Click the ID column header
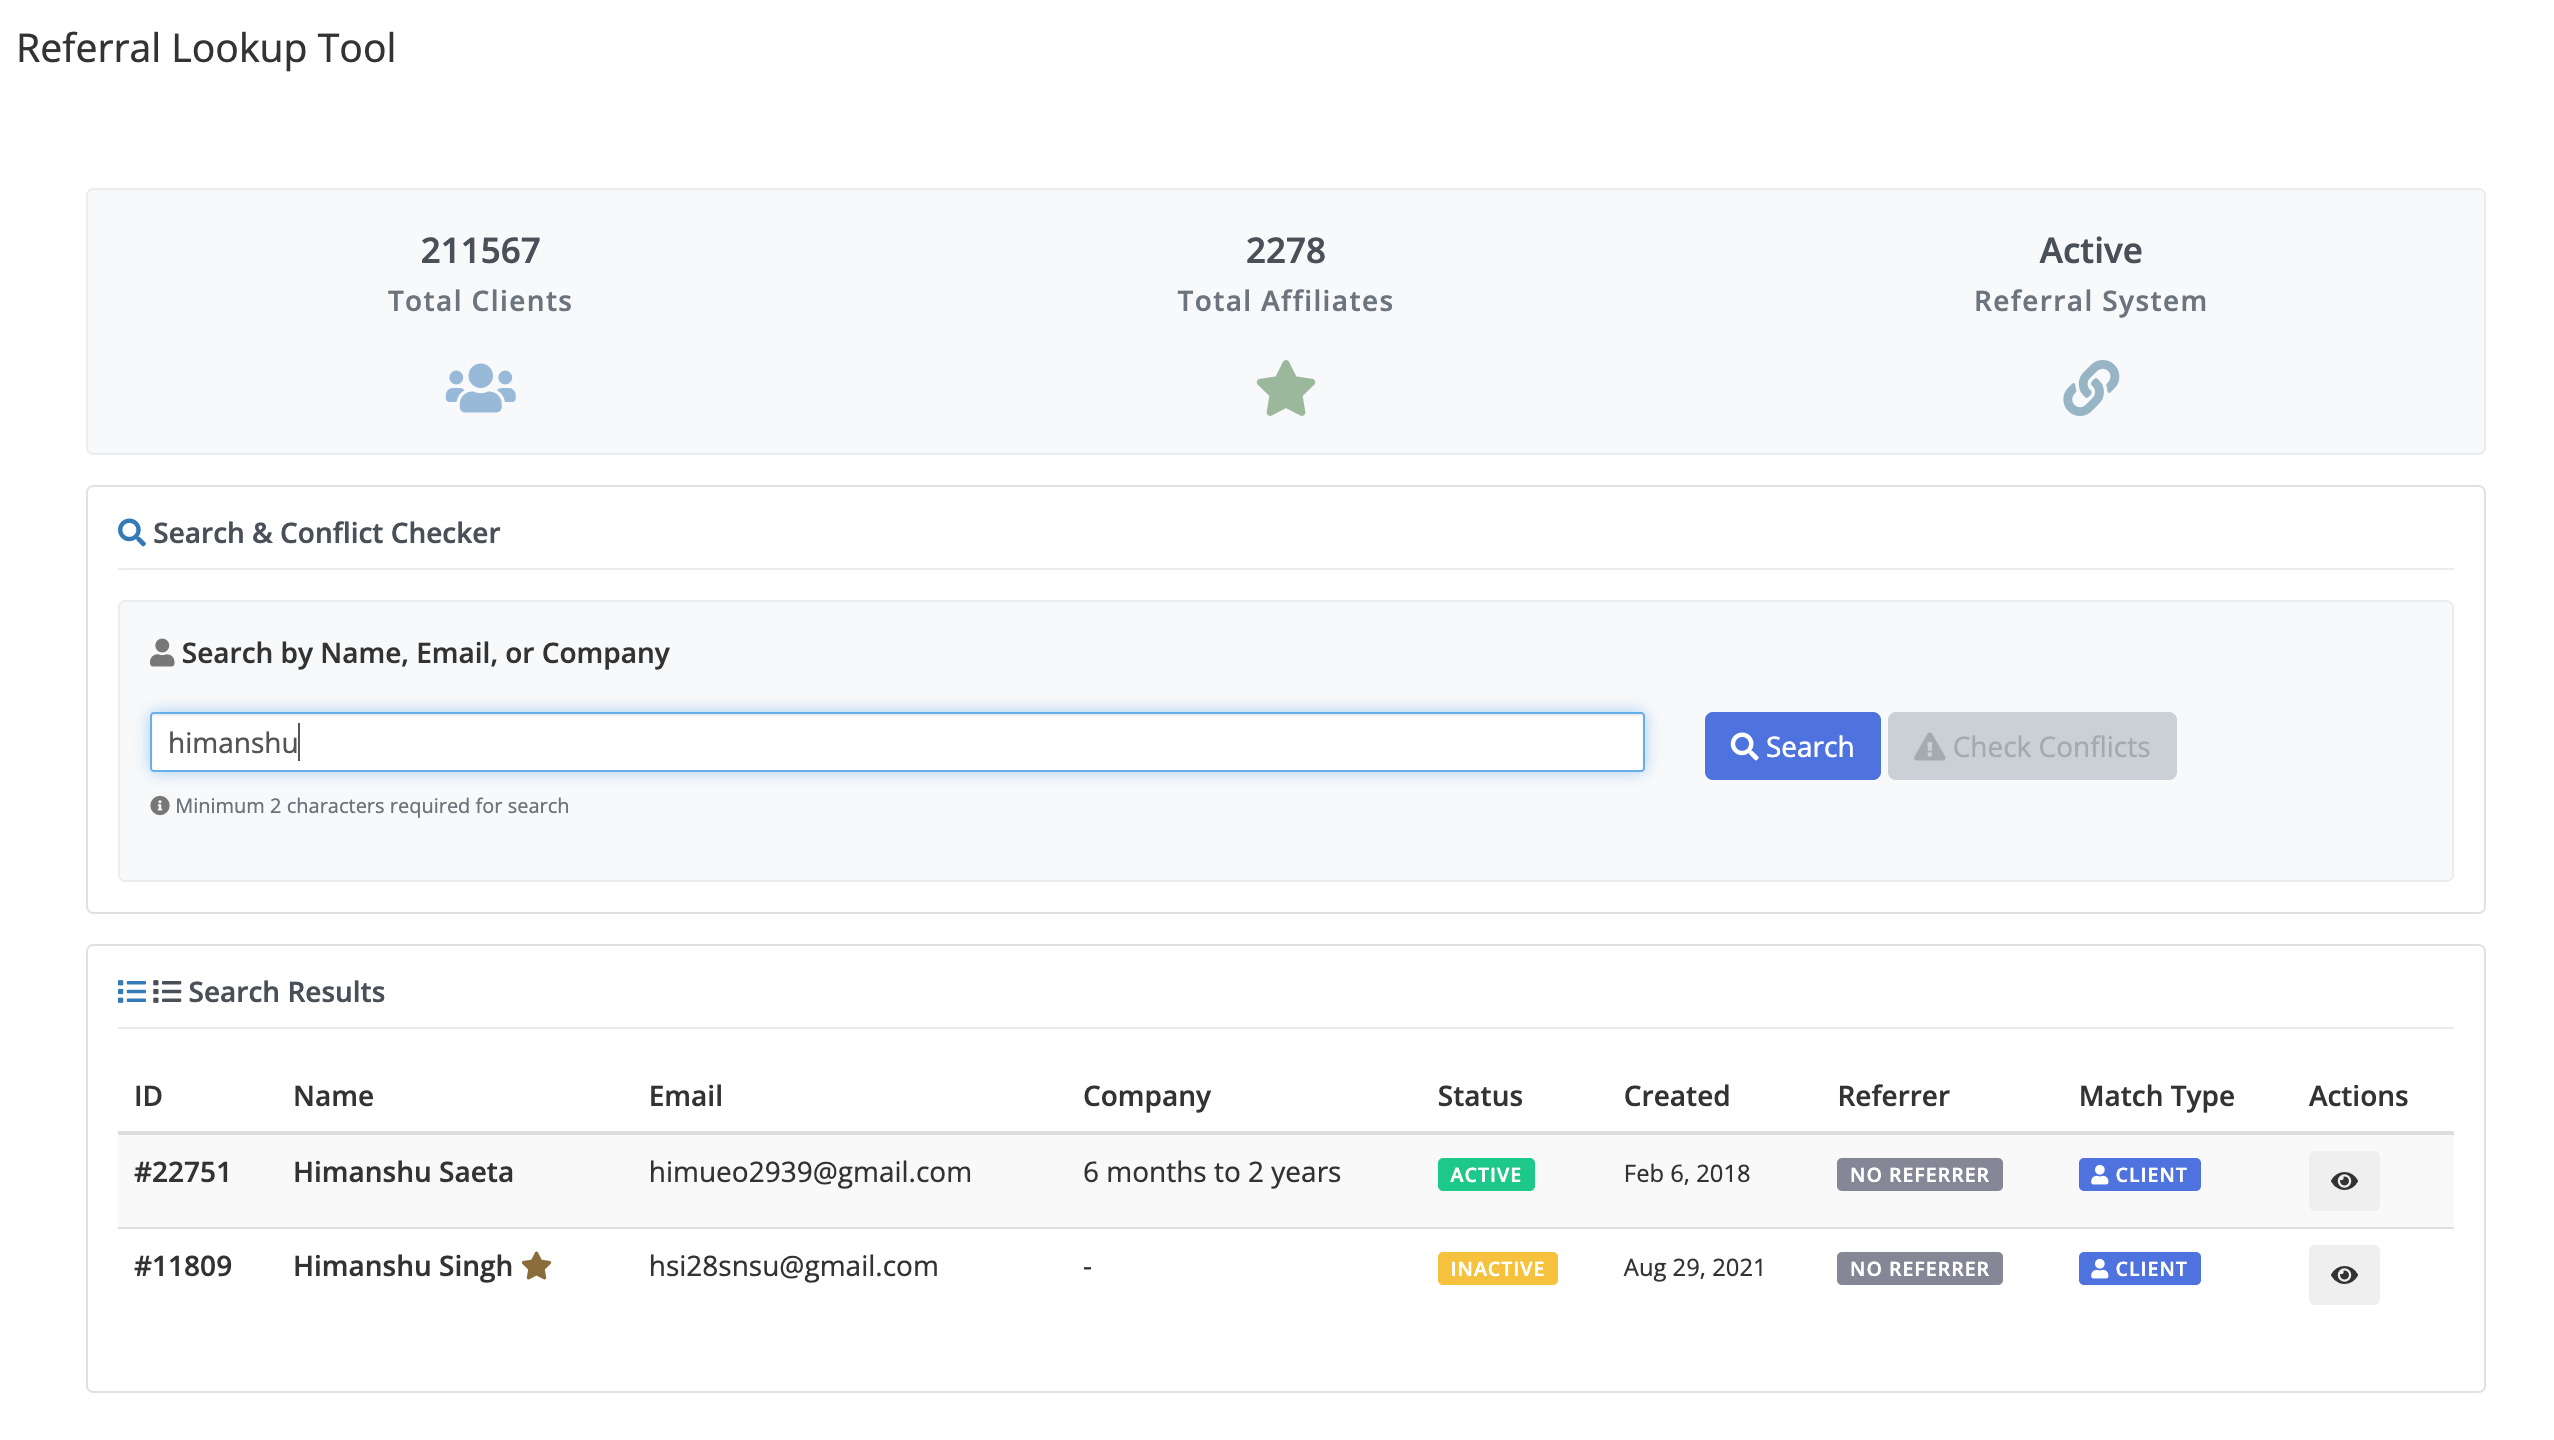Image resolution: width=2554 pixels, height=1440 pixels. pyautogui.click(x=148, y=1096)
